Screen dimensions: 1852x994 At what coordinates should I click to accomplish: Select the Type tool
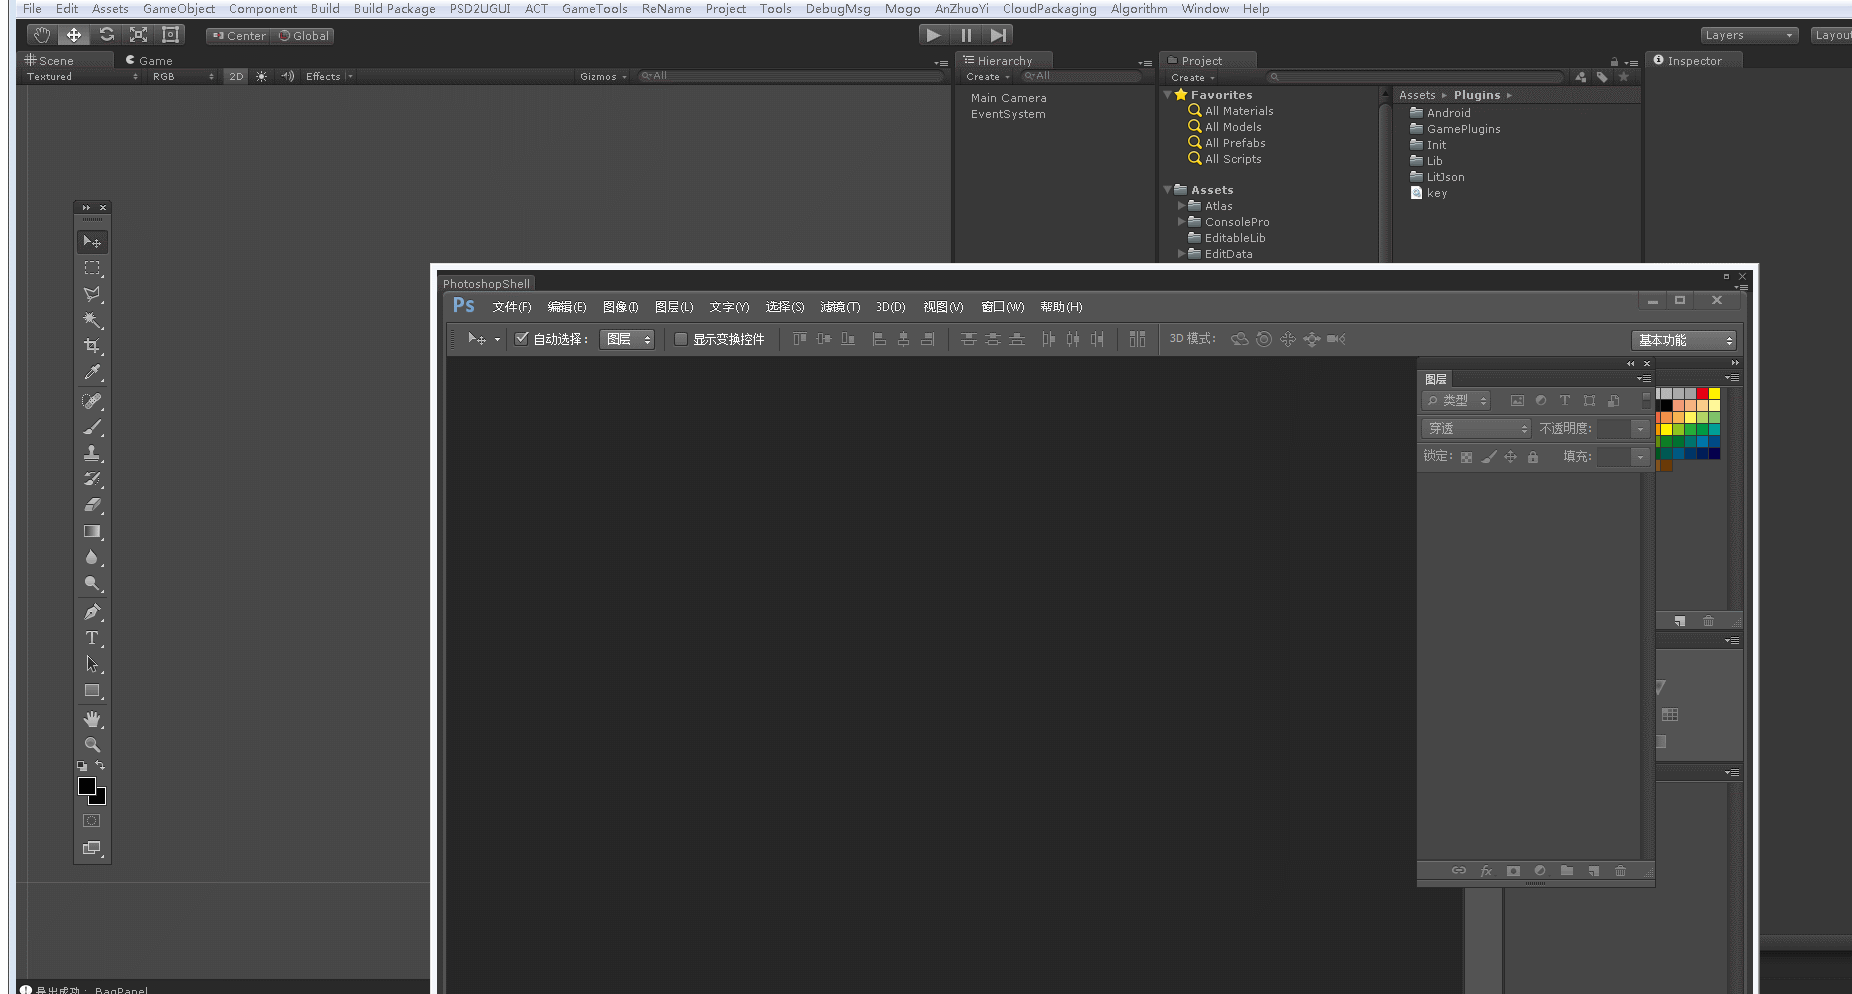click(93, 638)
